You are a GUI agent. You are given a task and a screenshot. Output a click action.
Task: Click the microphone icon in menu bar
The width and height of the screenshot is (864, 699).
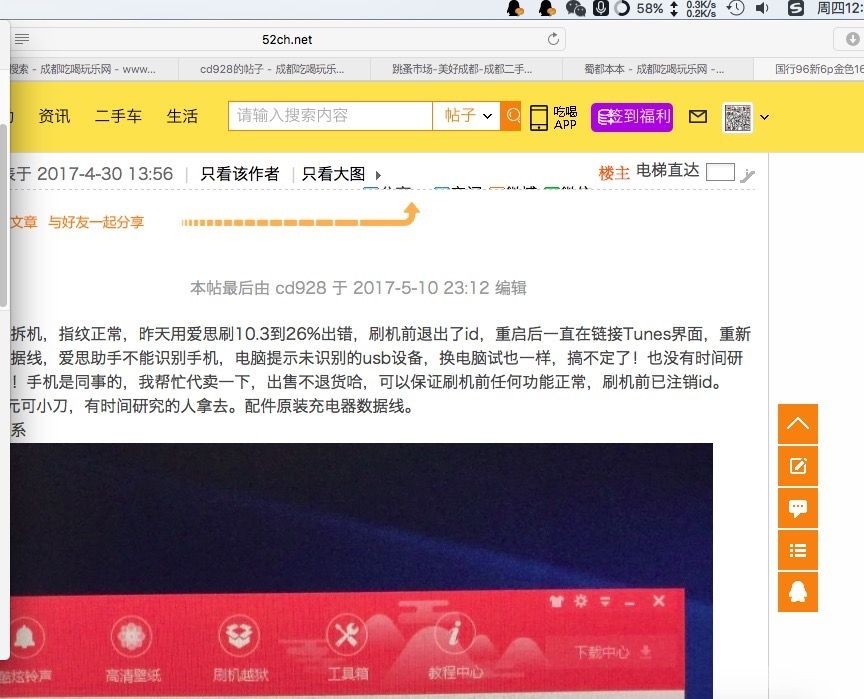601,8
